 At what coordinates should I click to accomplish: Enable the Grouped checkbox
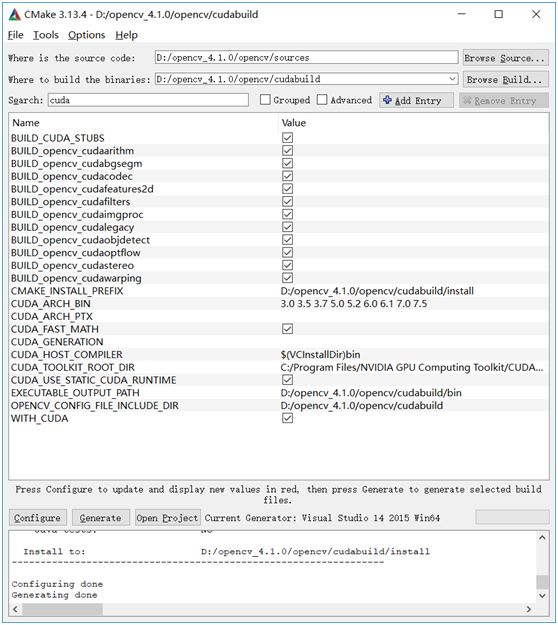tap(265, 100)
